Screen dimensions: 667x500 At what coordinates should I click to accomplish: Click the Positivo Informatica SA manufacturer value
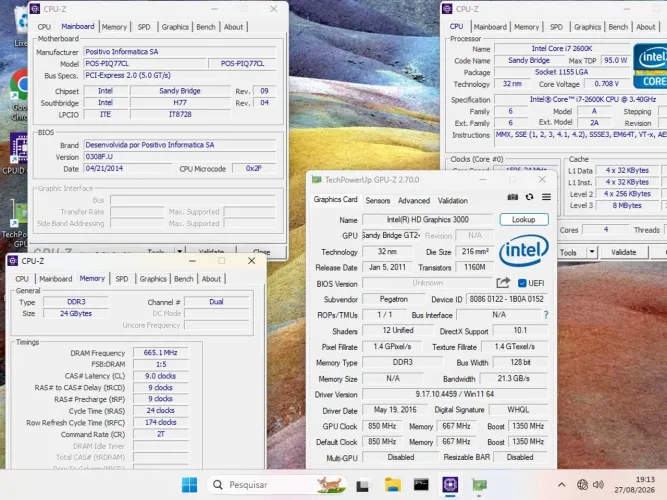(180, 51)
